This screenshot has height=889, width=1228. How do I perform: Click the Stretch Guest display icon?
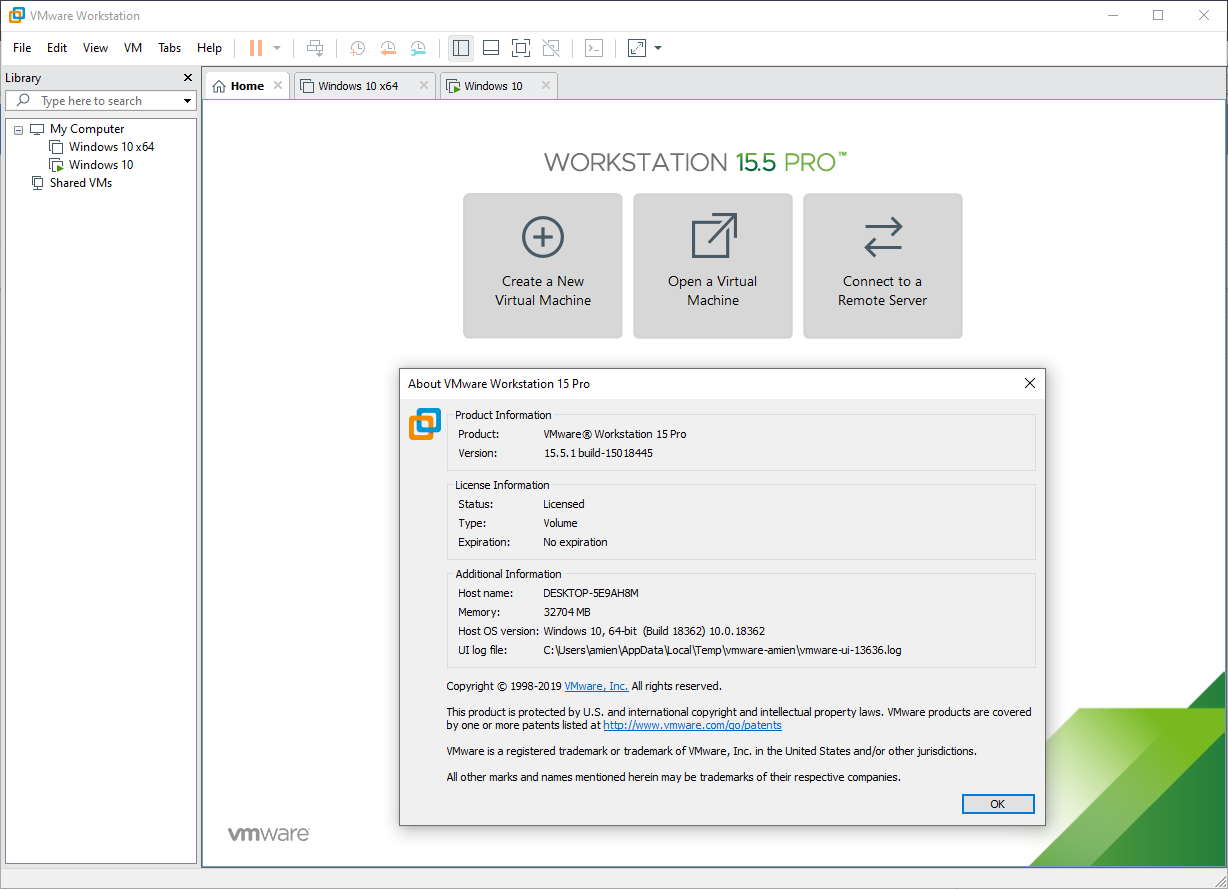point(637,48)
